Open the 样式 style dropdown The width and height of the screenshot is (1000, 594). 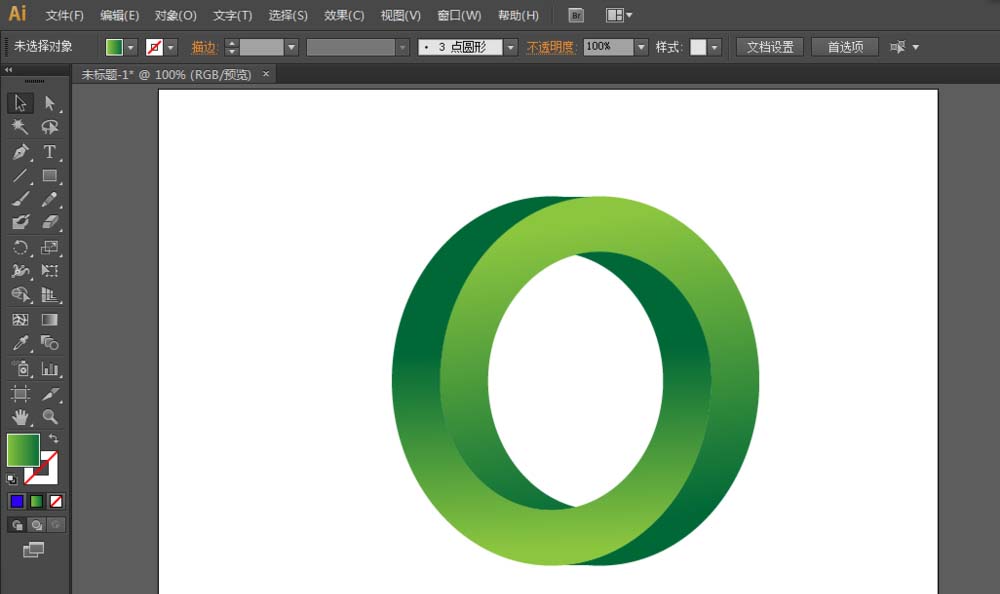(x=712, y=46)
